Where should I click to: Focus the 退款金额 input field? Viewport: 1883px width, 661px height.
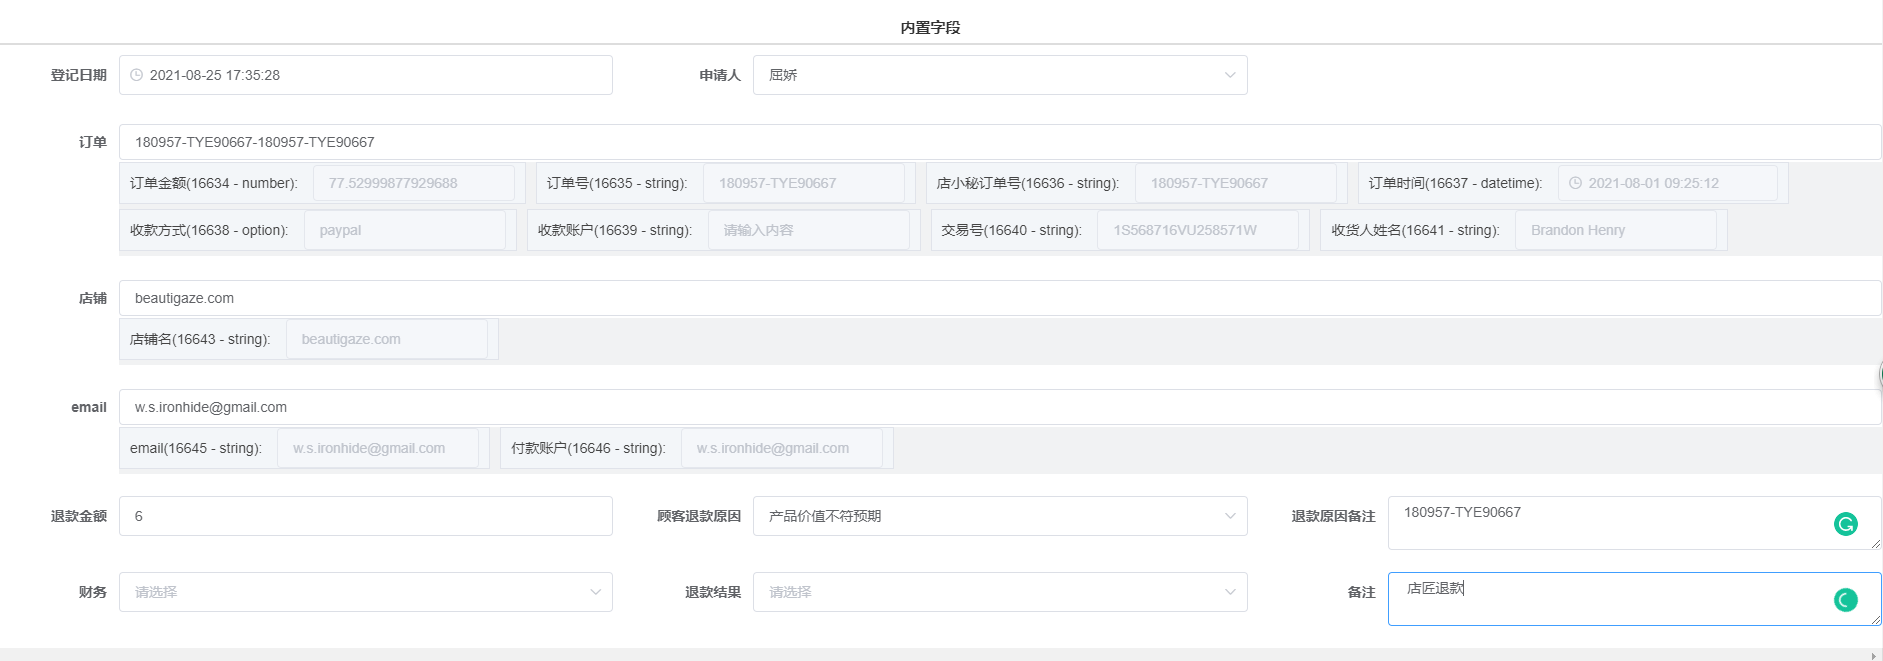click(x=365, y=516)
